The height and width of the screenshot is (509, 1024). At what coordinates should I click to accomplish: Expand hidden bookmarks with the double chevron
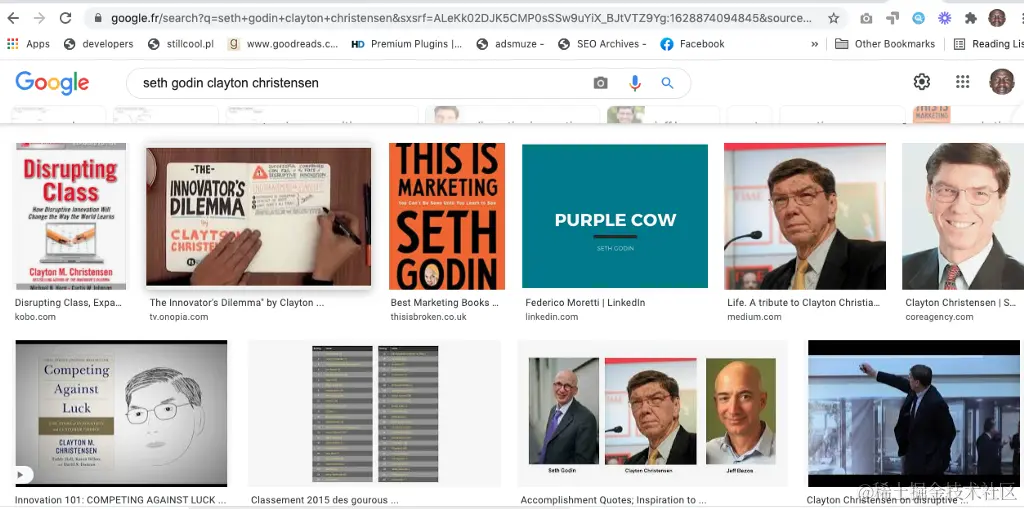814,44
